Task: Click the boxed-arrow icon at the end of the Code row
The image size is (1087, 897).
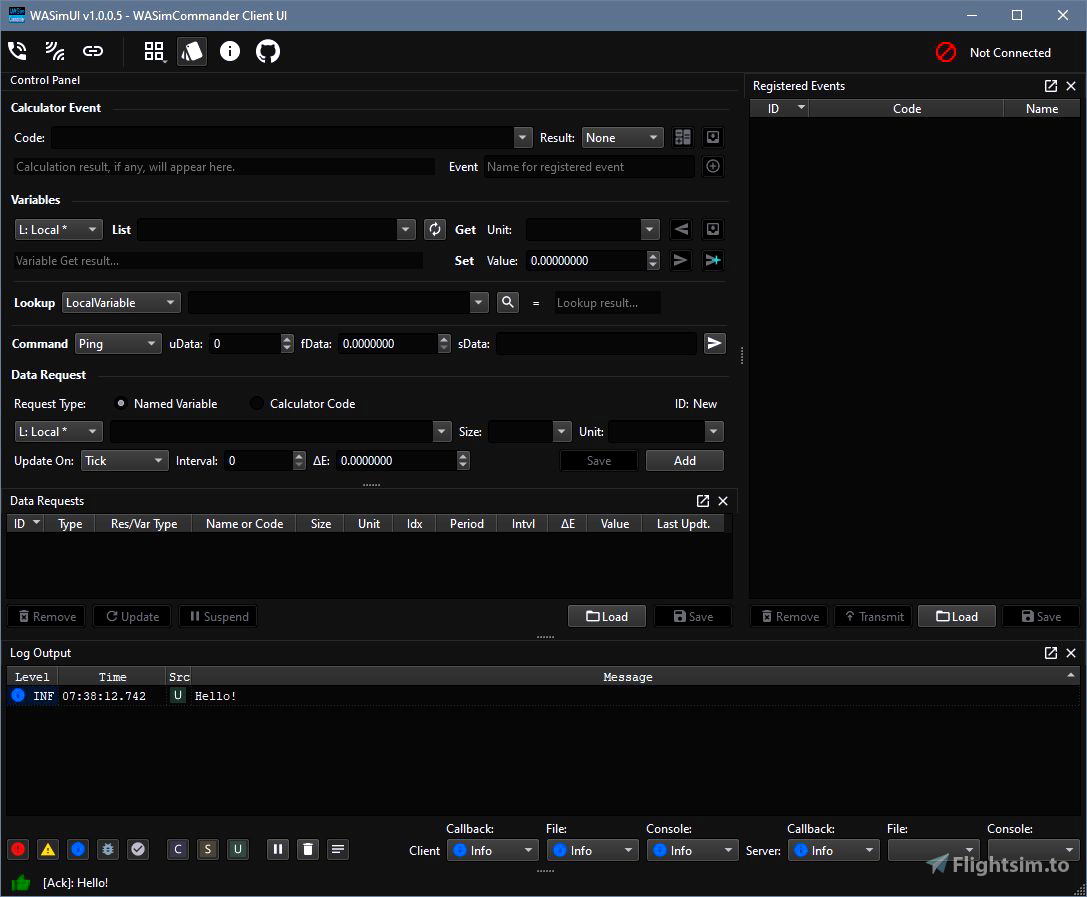Action: pos(713,137)
